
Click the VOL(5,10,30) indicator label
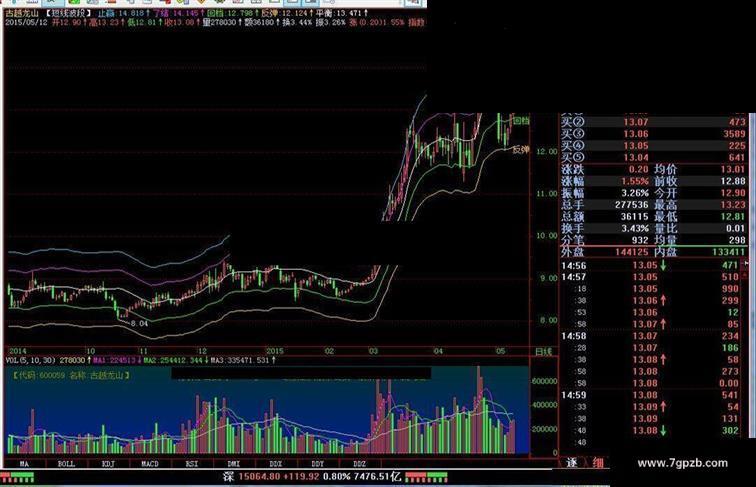point(31,360)
